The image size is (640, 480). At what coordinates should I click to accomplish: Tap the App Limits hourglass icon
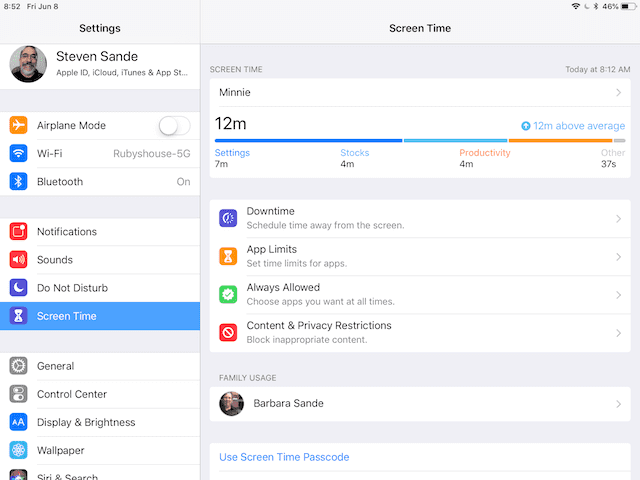coord(228,256)
